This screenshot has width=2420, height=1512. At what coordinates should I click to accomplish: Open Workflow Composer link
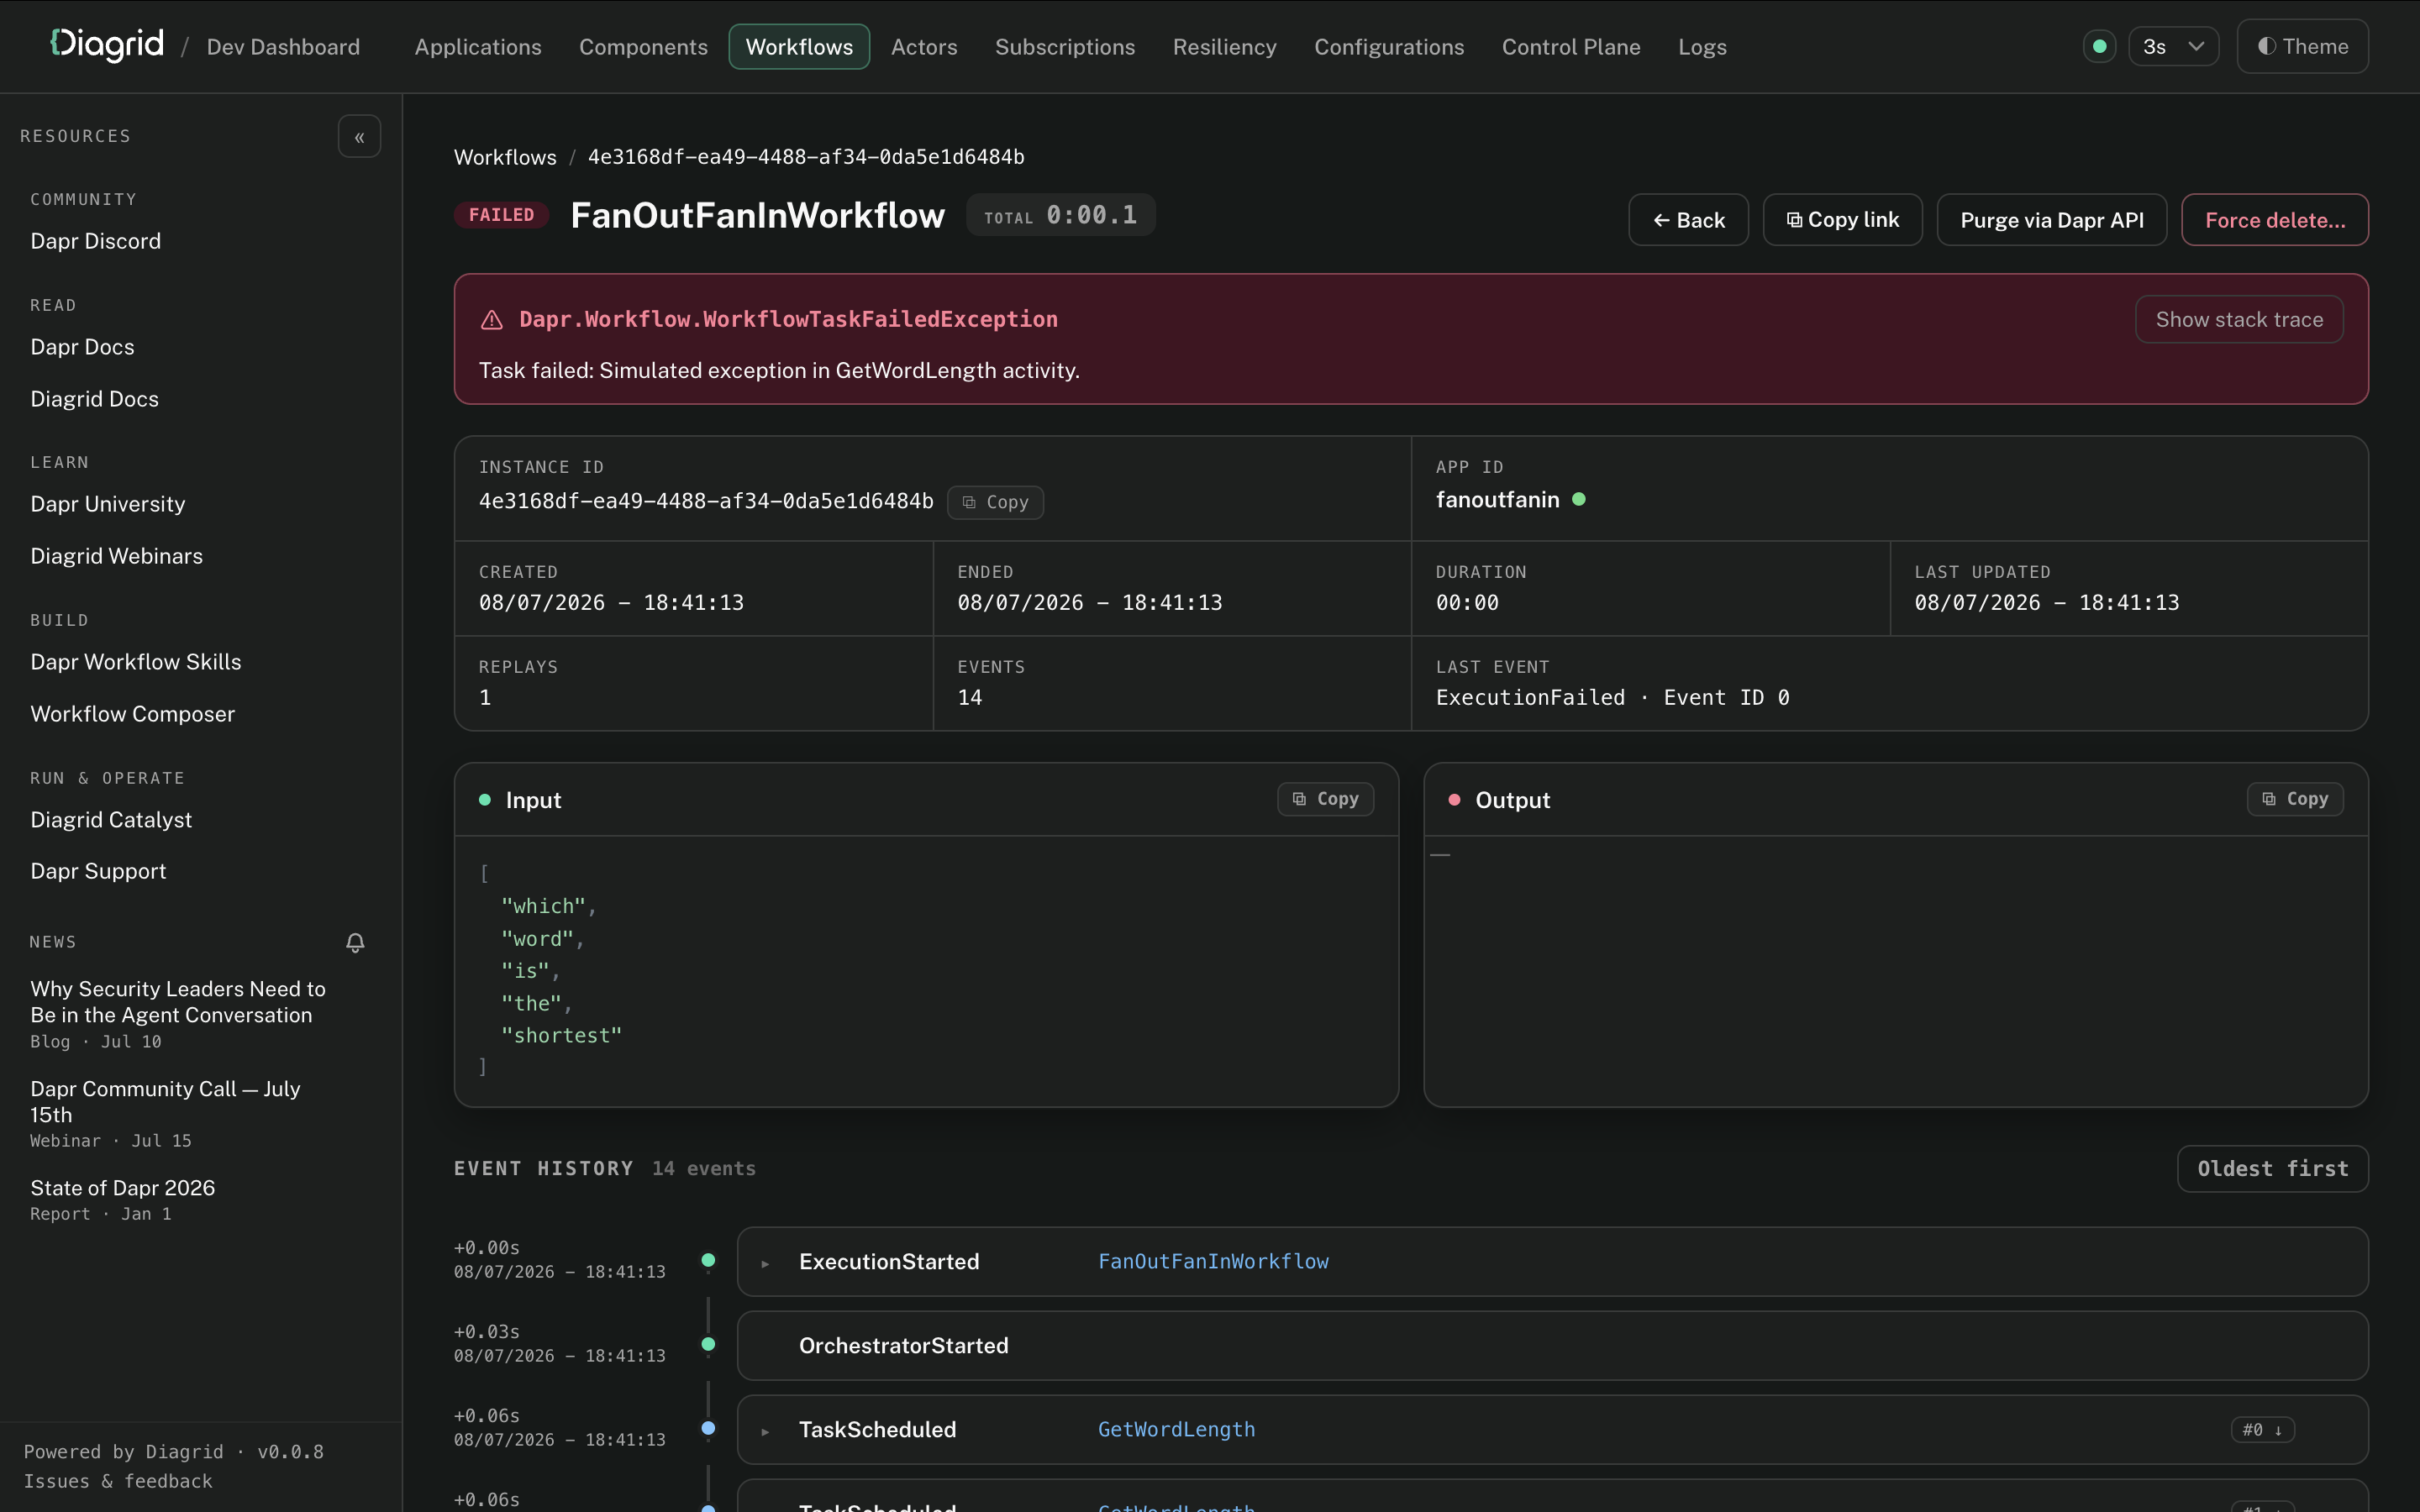pos(133,714)
